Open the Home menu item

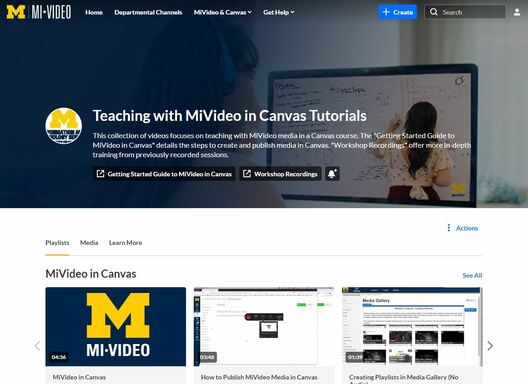tap(94, 12)
